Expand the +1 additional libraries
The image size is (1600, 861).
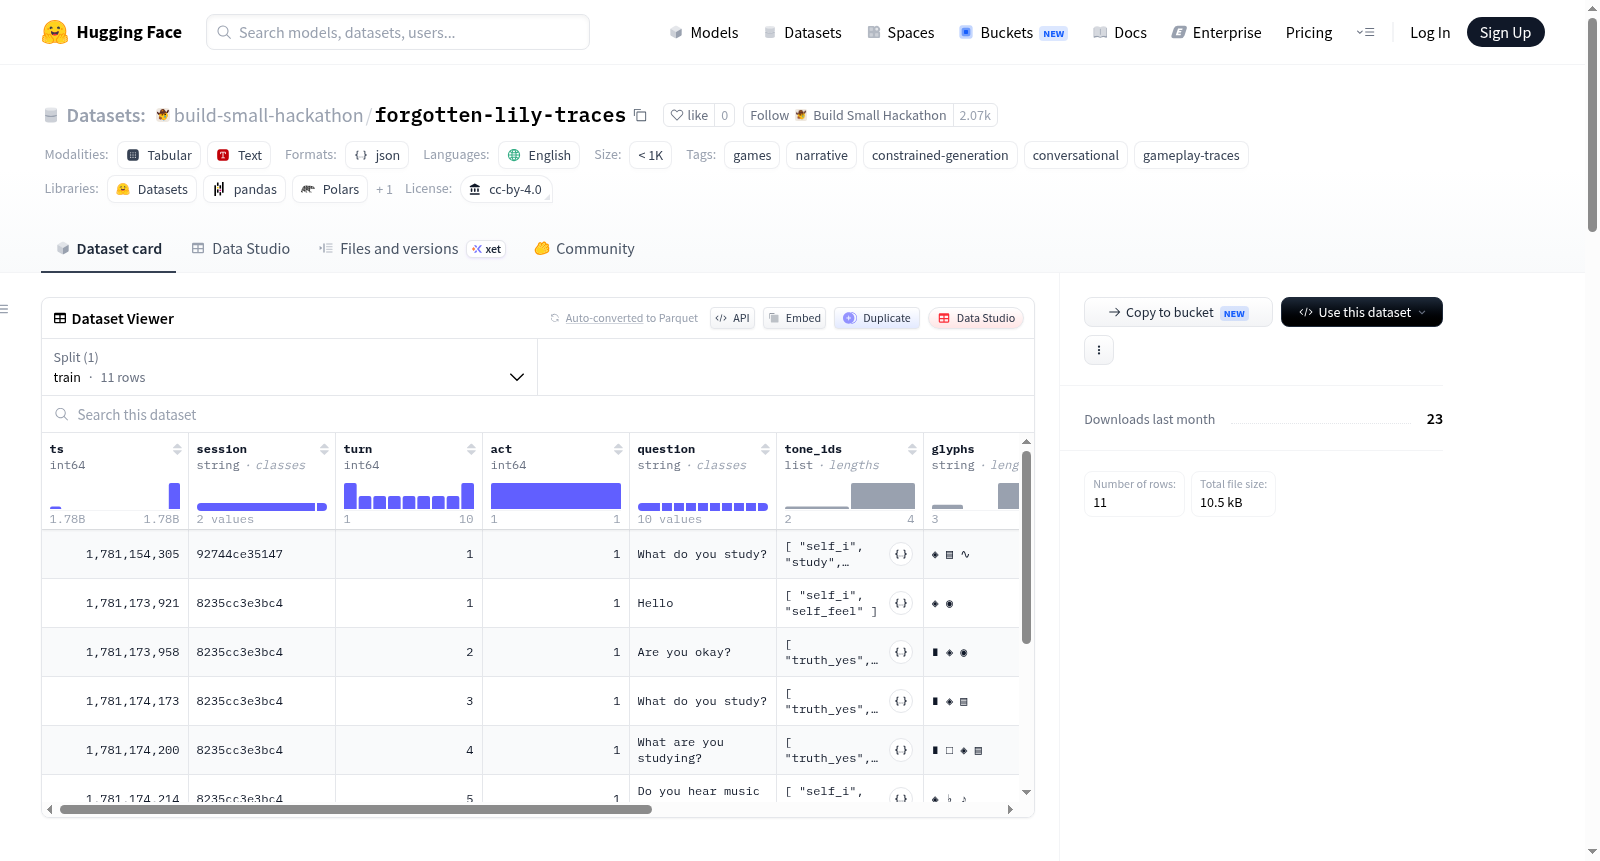tap(384, 189)
